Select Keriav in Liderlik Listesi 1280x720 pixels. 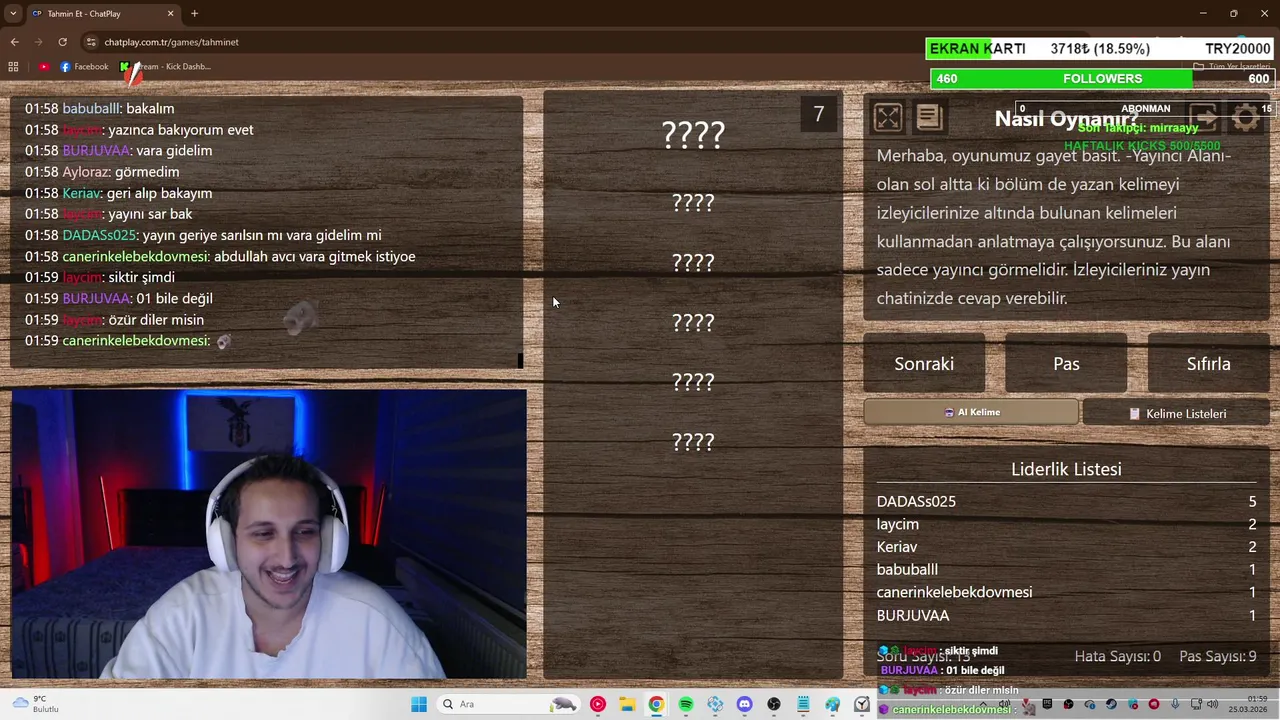897,547
